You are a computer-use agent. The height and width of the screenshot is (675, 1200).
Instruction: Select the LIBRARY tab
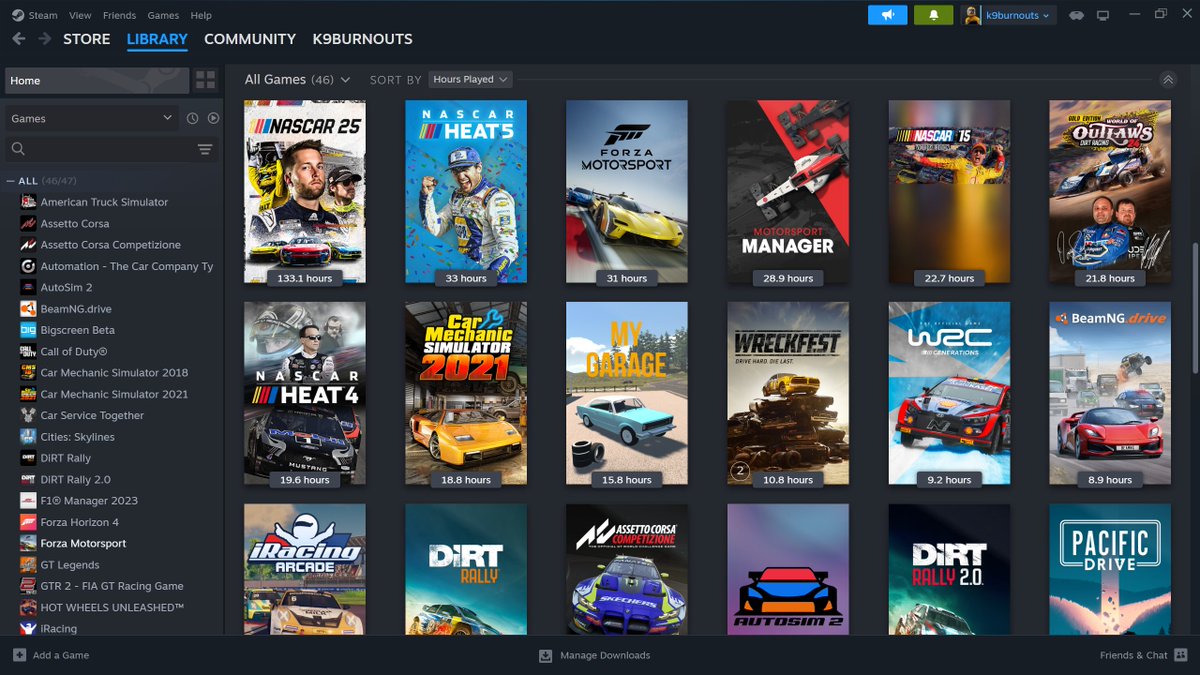click(157, 39)
